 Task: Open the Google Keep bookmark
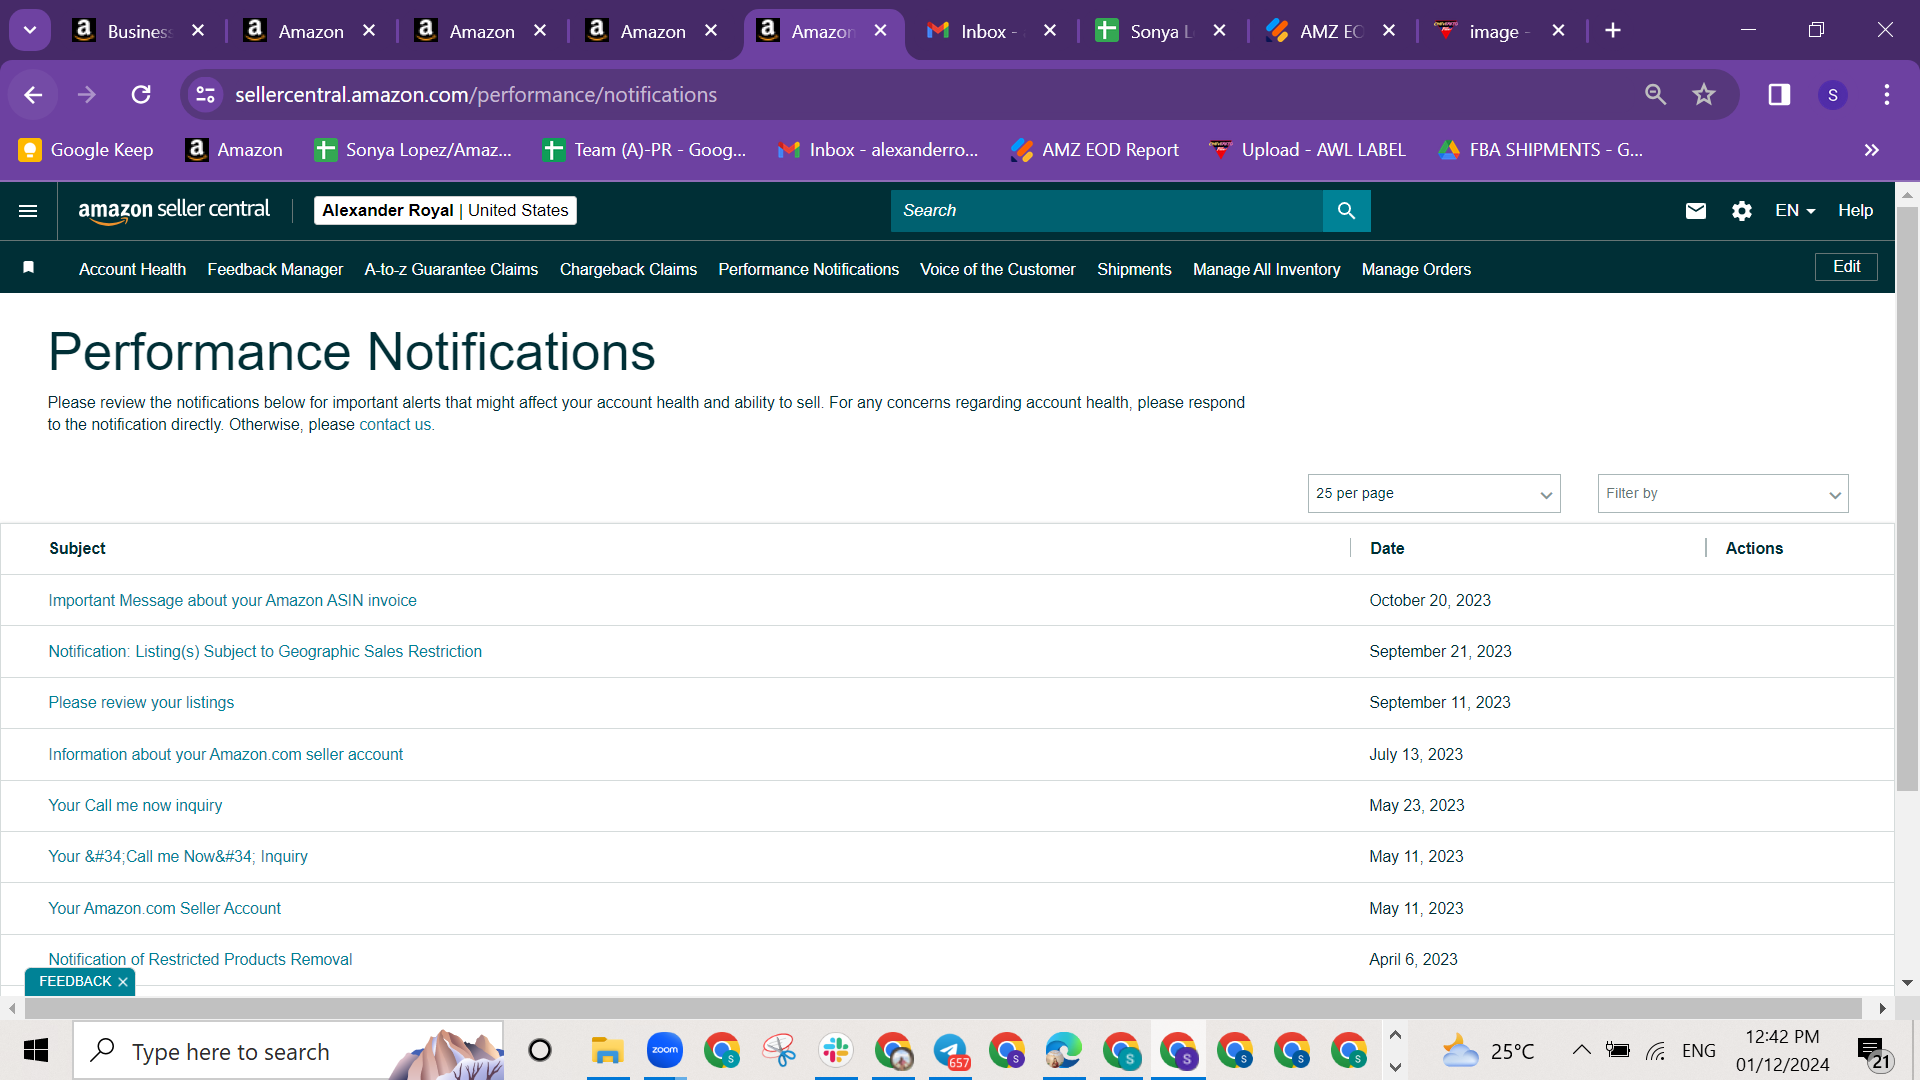[x=86, y=150]
